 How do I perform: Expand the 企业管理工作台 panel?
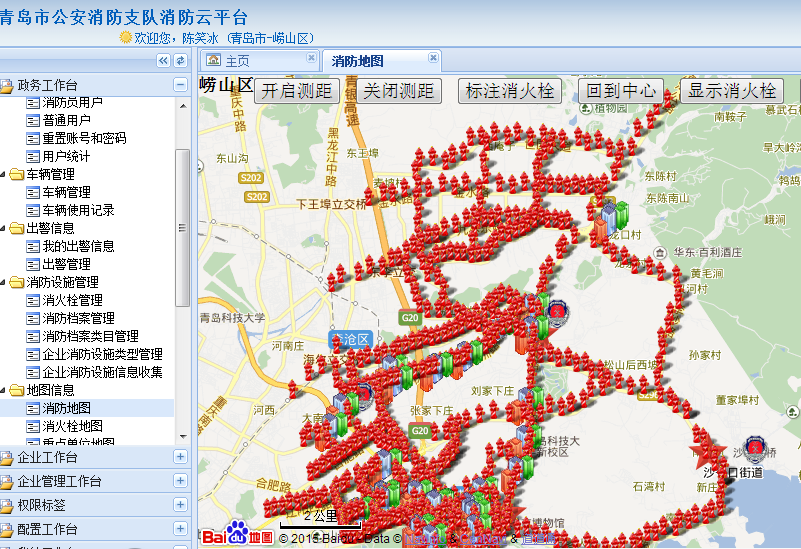(180, 481)
